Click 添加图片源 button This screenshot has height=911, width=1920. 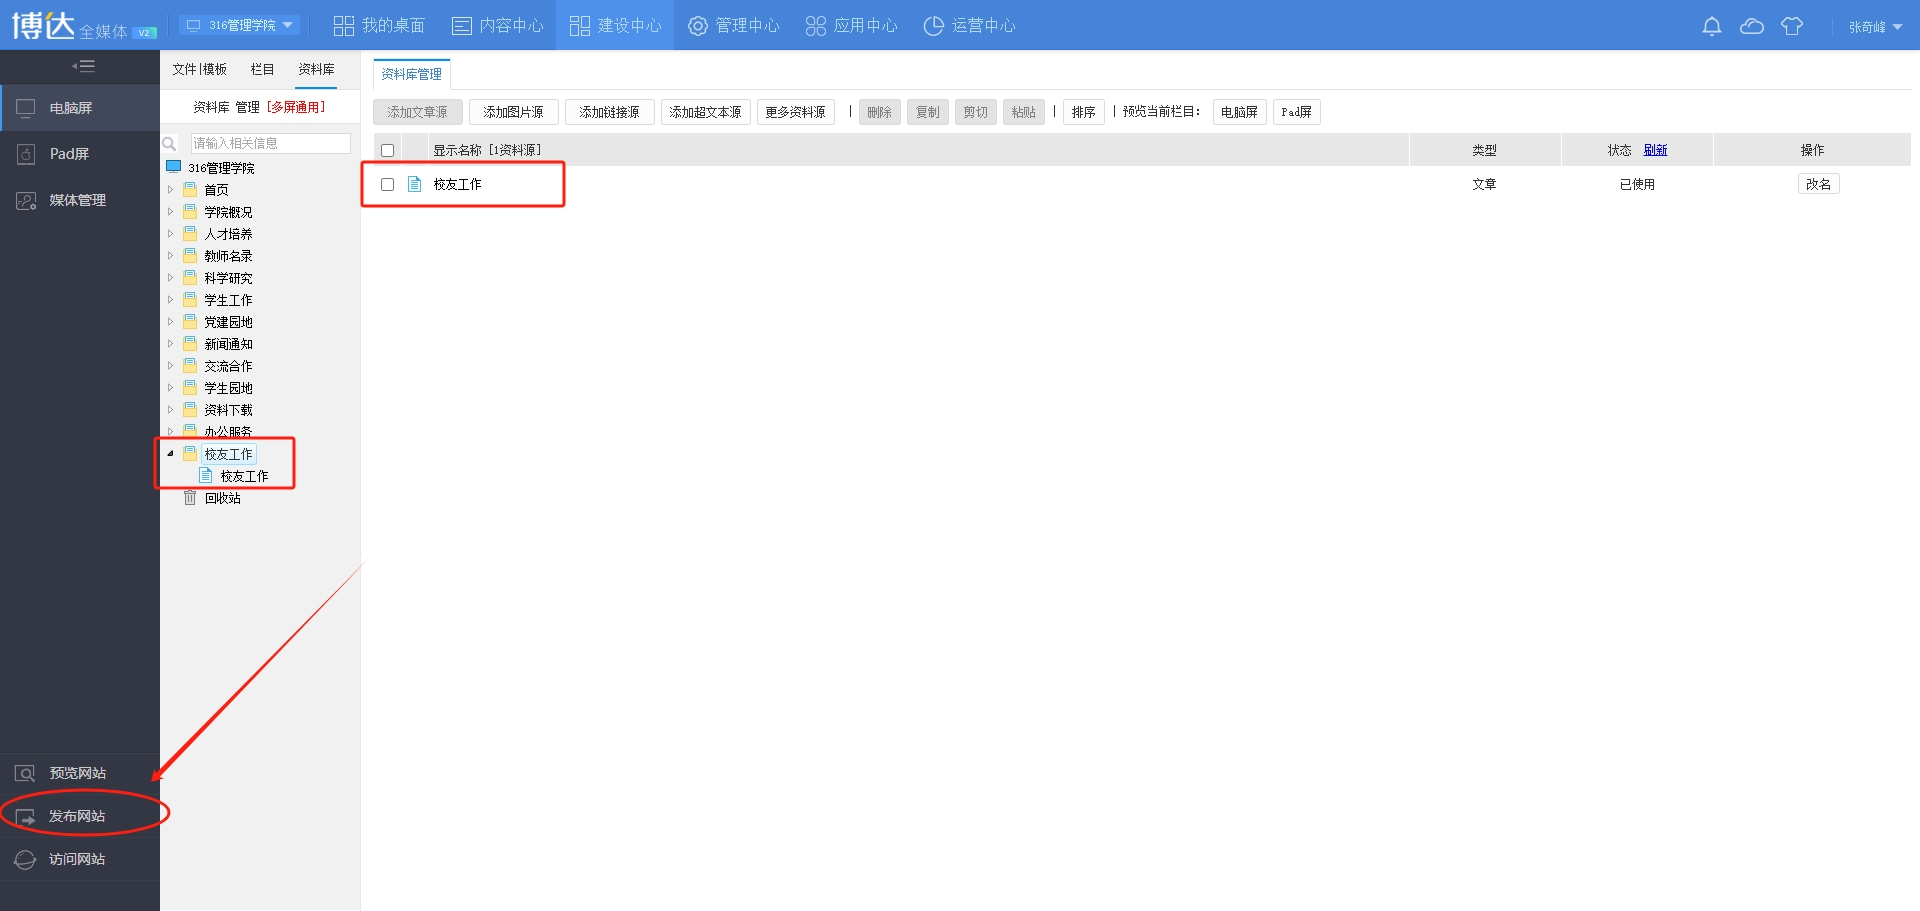pos(514,112)
